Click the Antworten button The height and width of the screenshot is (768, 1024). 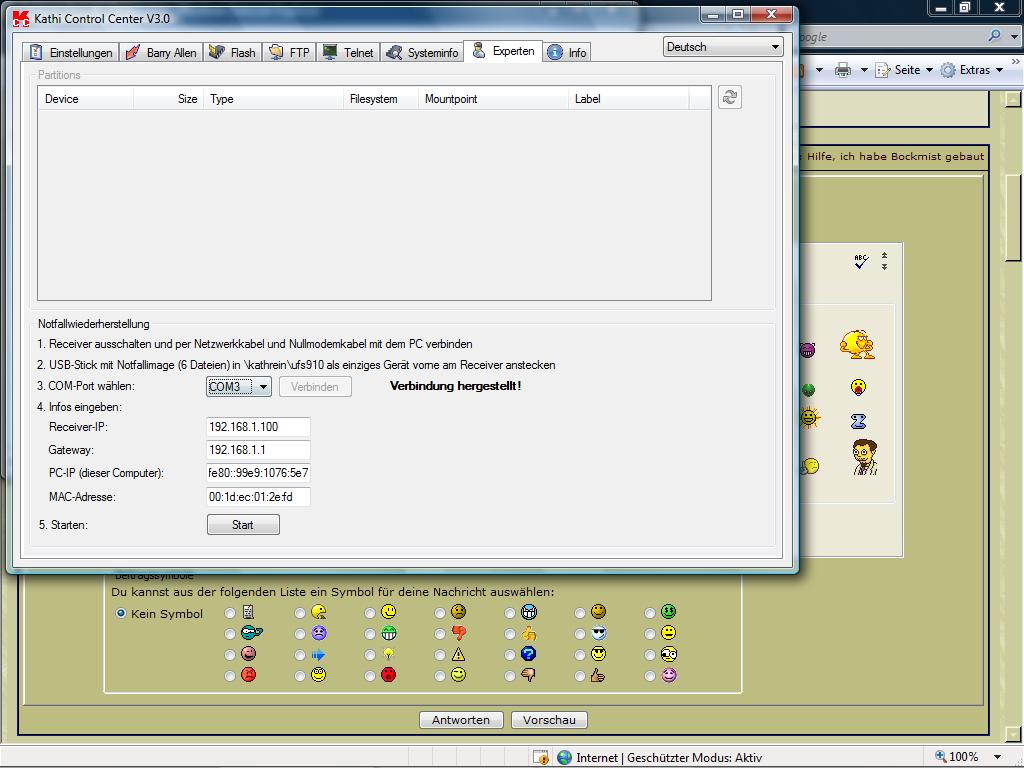coord(461,720)
